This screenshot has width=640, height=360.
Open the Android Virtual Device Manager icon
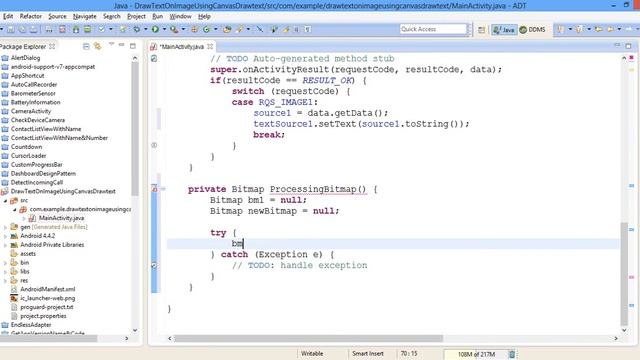click(87, 29)
